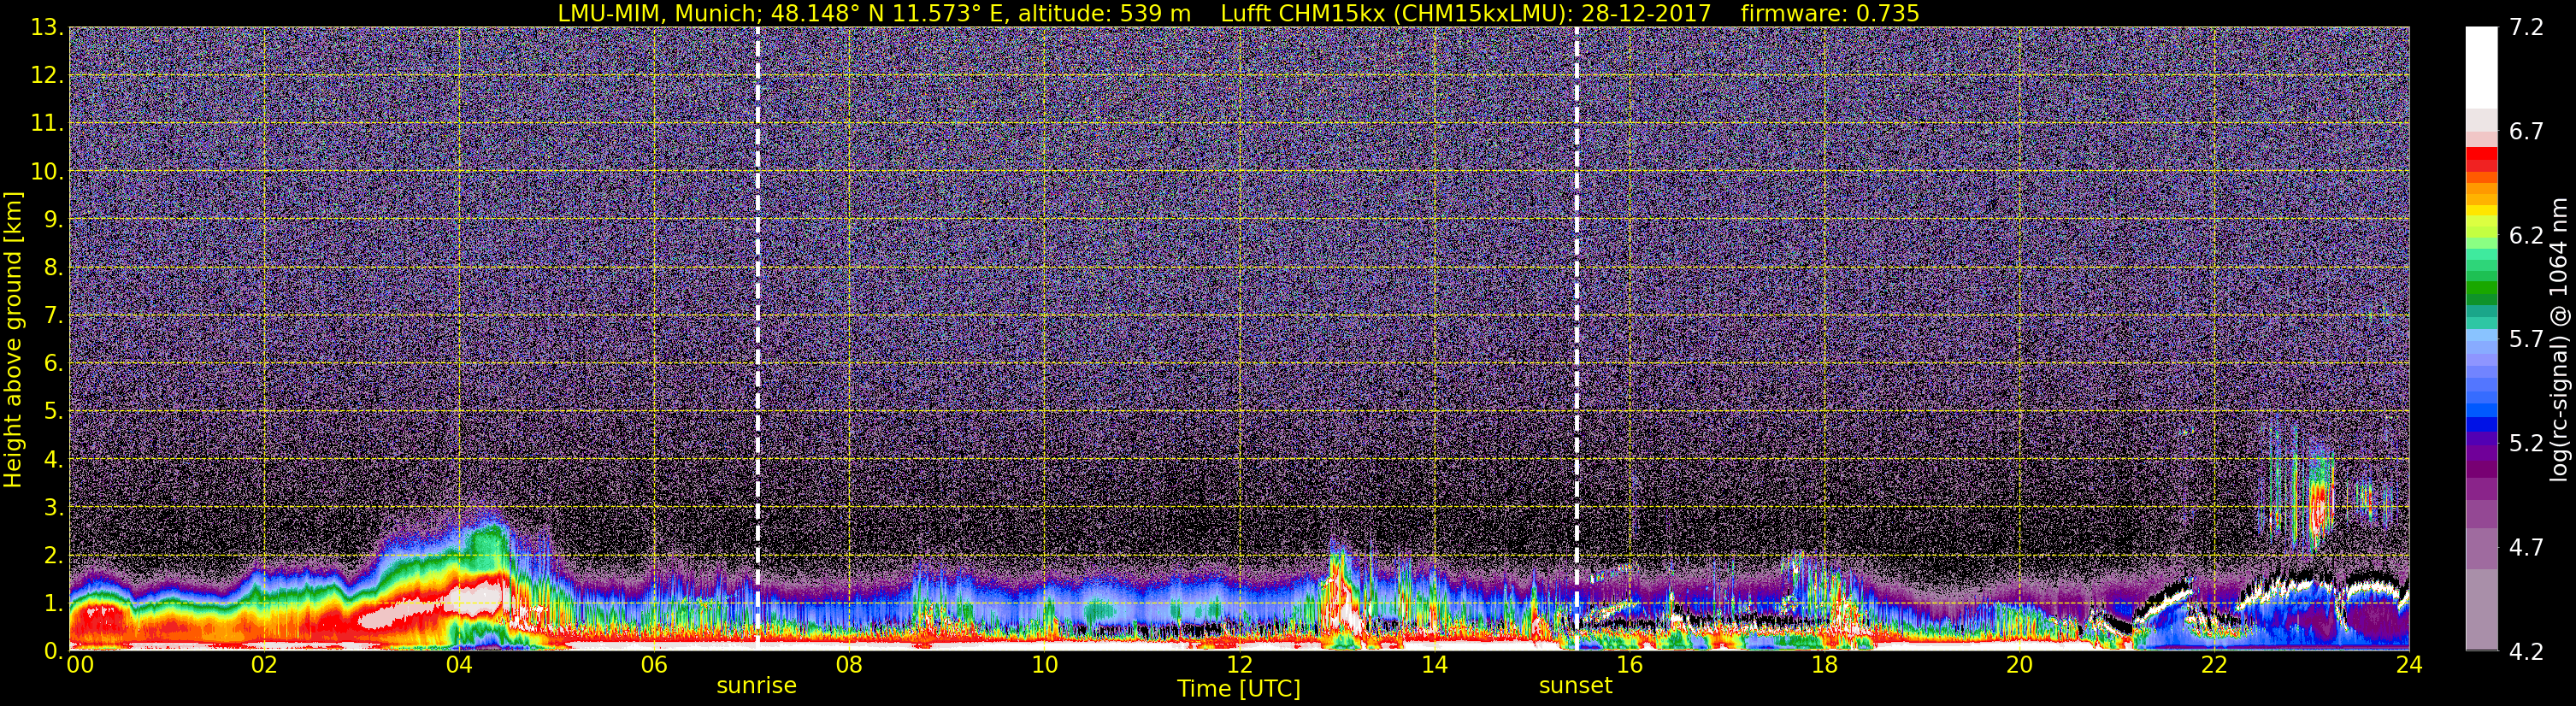
Task: Click the colorbar value '4.7'
Action: [2526, 547]
